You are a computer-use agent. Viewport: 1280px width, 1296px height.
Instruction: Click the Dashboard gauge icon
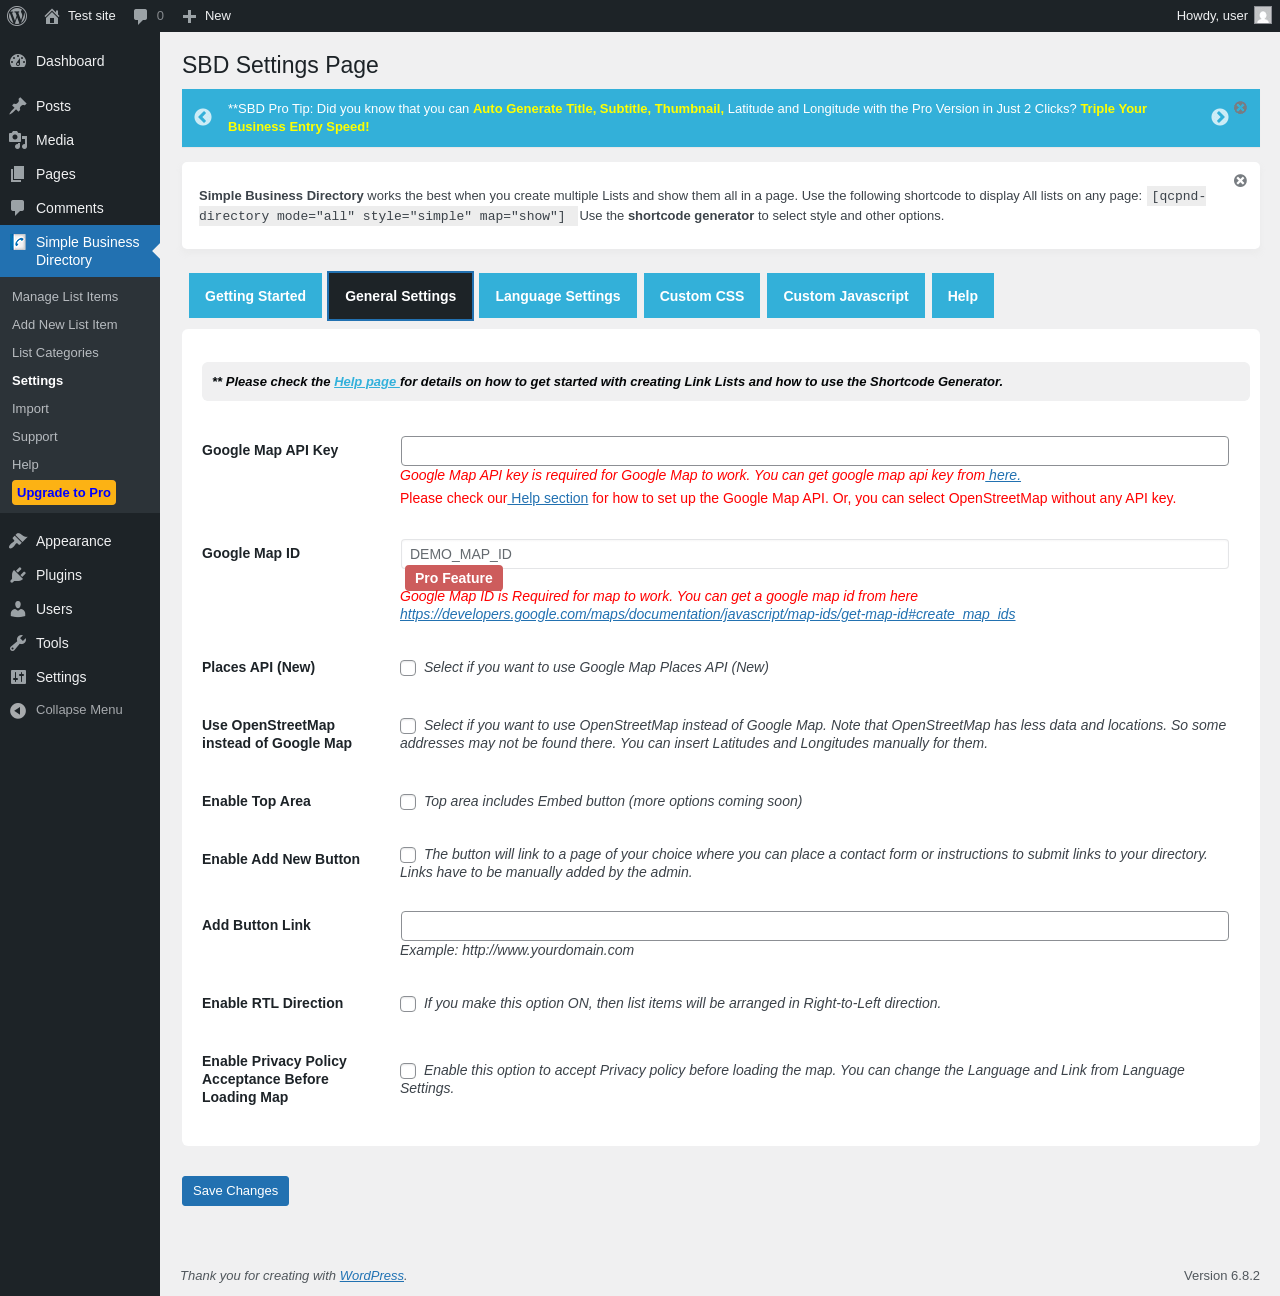(x=18, y=61)
